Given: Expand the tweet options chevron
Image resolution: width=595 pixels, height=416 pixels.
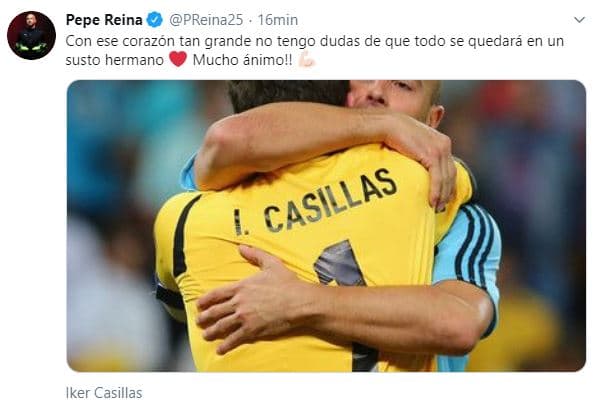Looking at the screenshot, I should (x=579, y=20).
